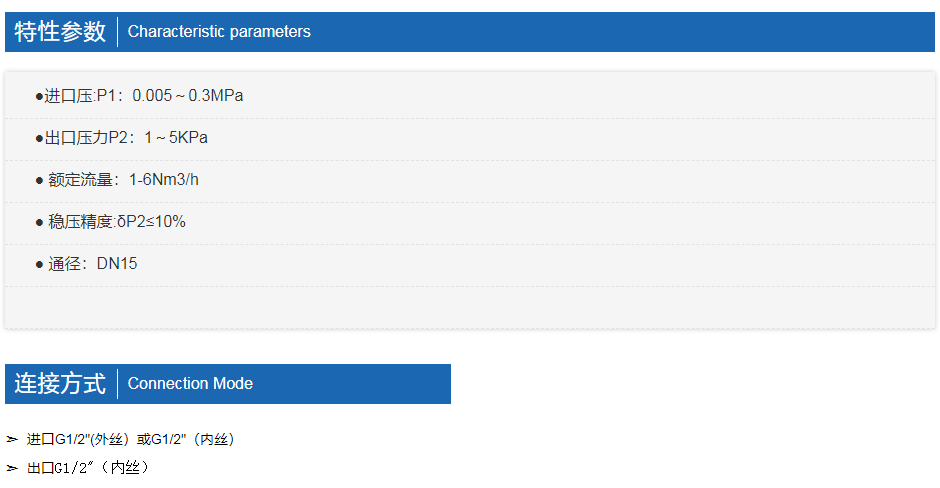
Task: Click the 额定流量 1-6Nm3/h row
Action: (x=470, y=181)
